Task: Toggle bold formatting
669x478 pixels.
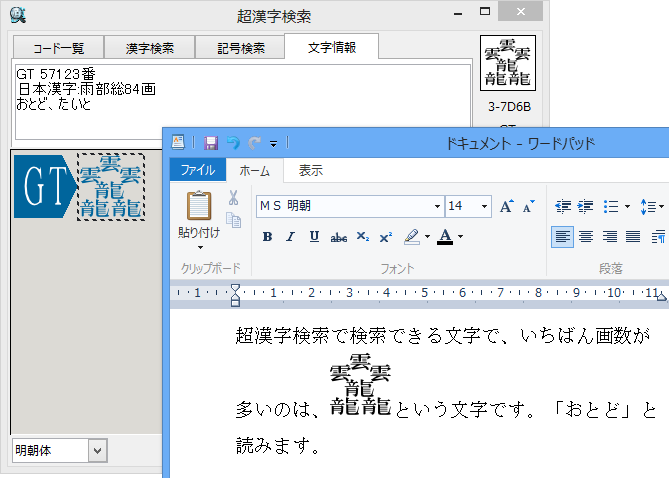Action: 267,237
